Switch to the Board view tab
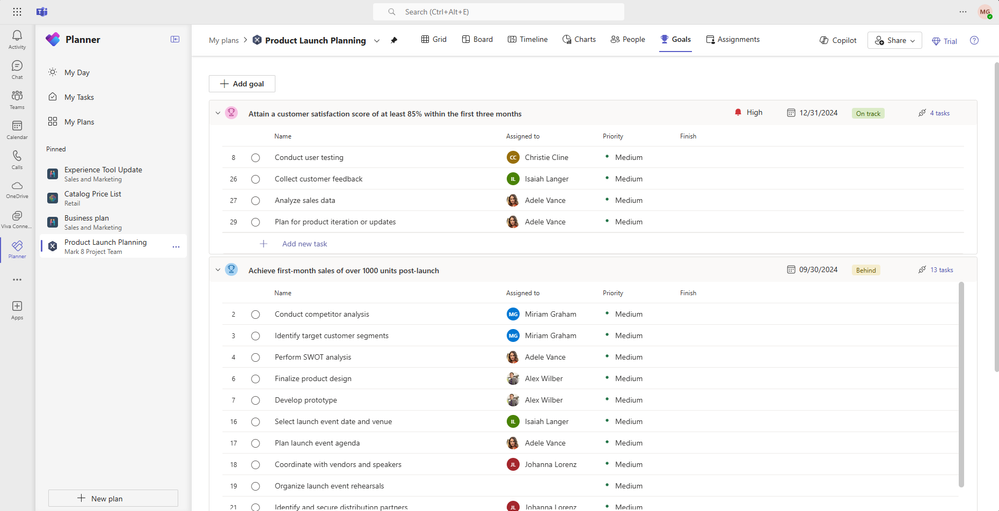The width and height of the screenshot is (999, 511). point(477,40)
